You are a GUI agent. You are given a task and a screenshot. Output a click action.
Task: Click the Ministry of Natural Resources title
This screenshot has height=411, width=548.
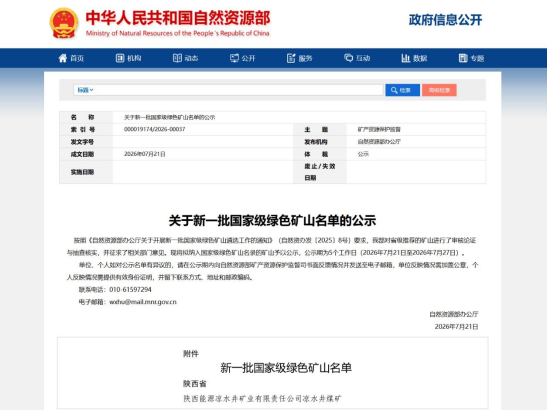[178, 23]
